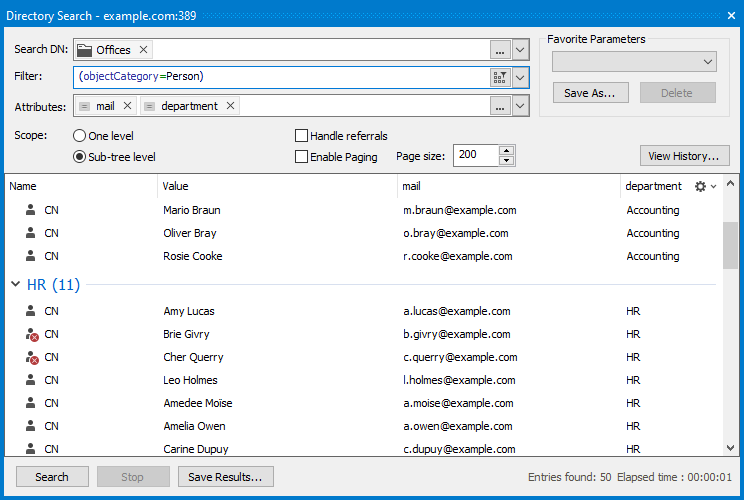
Task: Open the Favorite Parameters dropdown
Action: pos(634,62)
